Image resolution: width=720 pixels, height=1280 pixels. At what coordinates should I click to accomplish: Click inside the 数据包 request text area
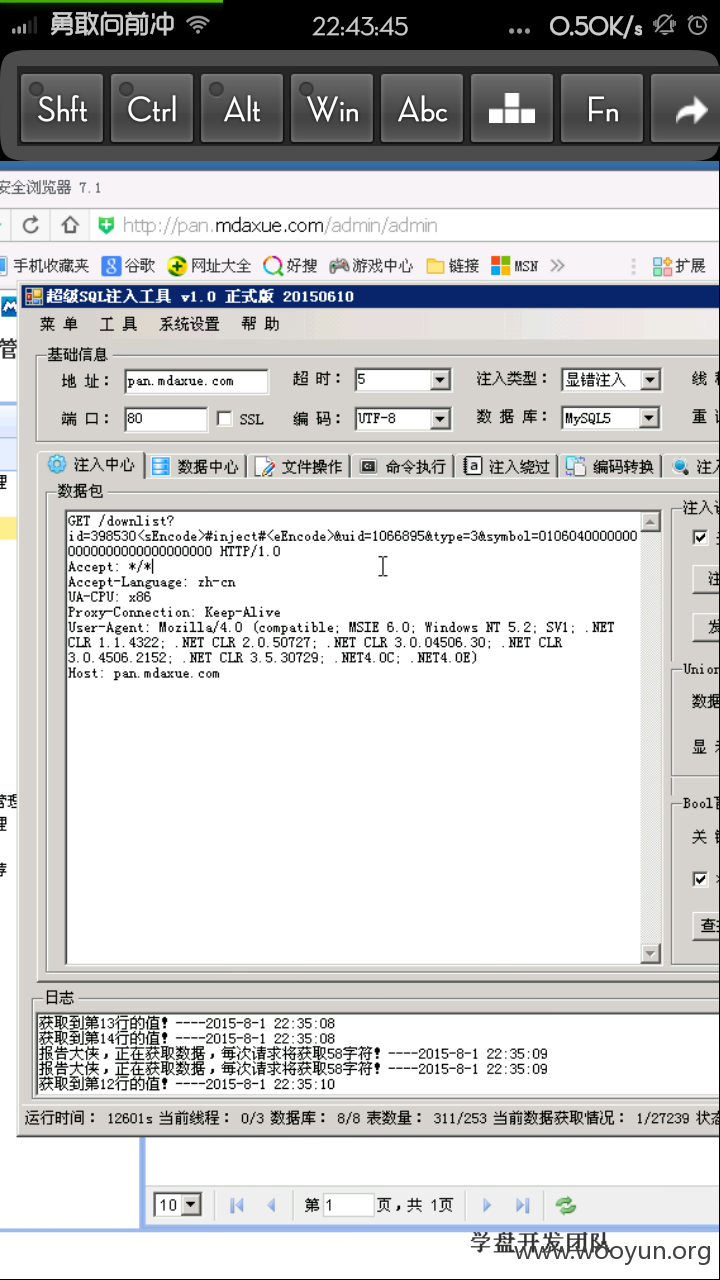[353, 737]
